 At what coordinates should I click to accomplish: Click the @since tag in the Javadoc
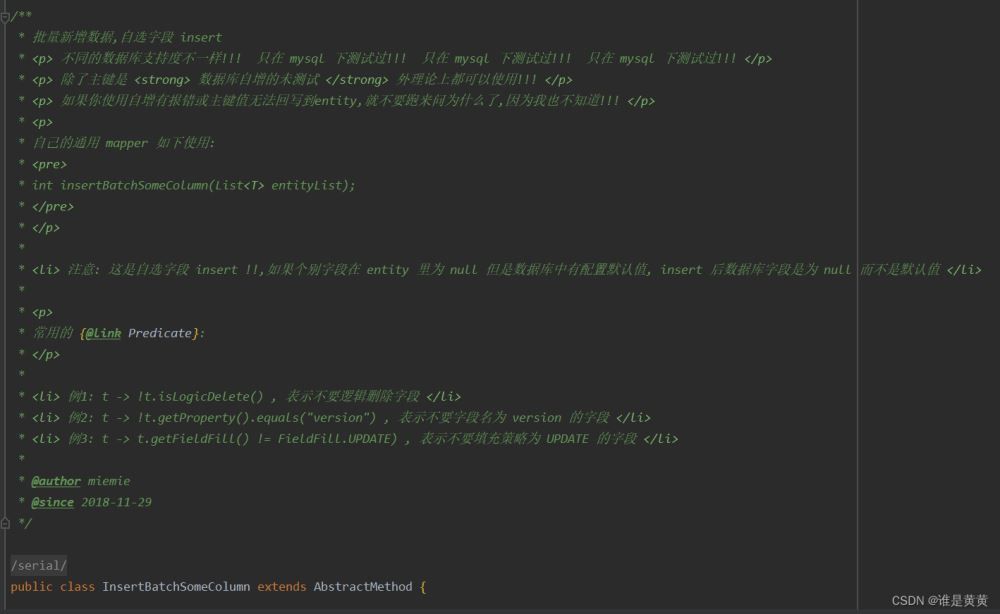[x=52, y=502]
